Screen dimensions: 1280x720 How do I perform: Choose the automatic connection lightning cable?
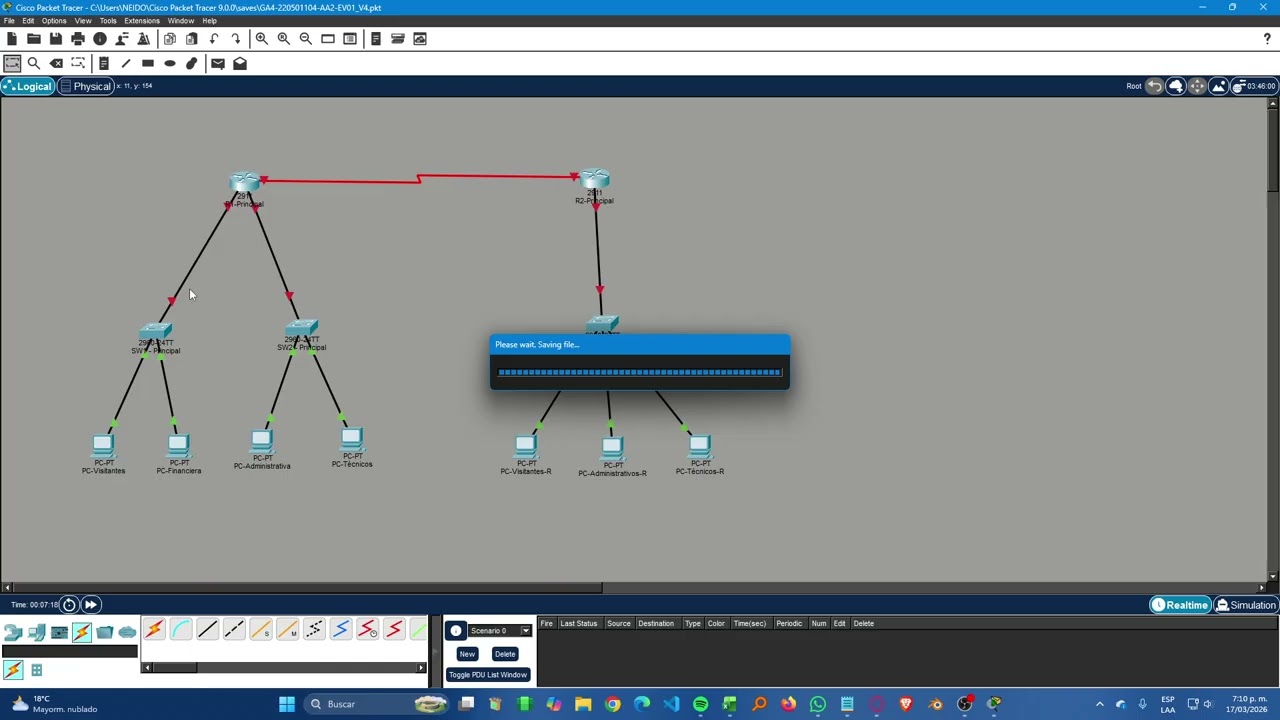coord(154,629)
